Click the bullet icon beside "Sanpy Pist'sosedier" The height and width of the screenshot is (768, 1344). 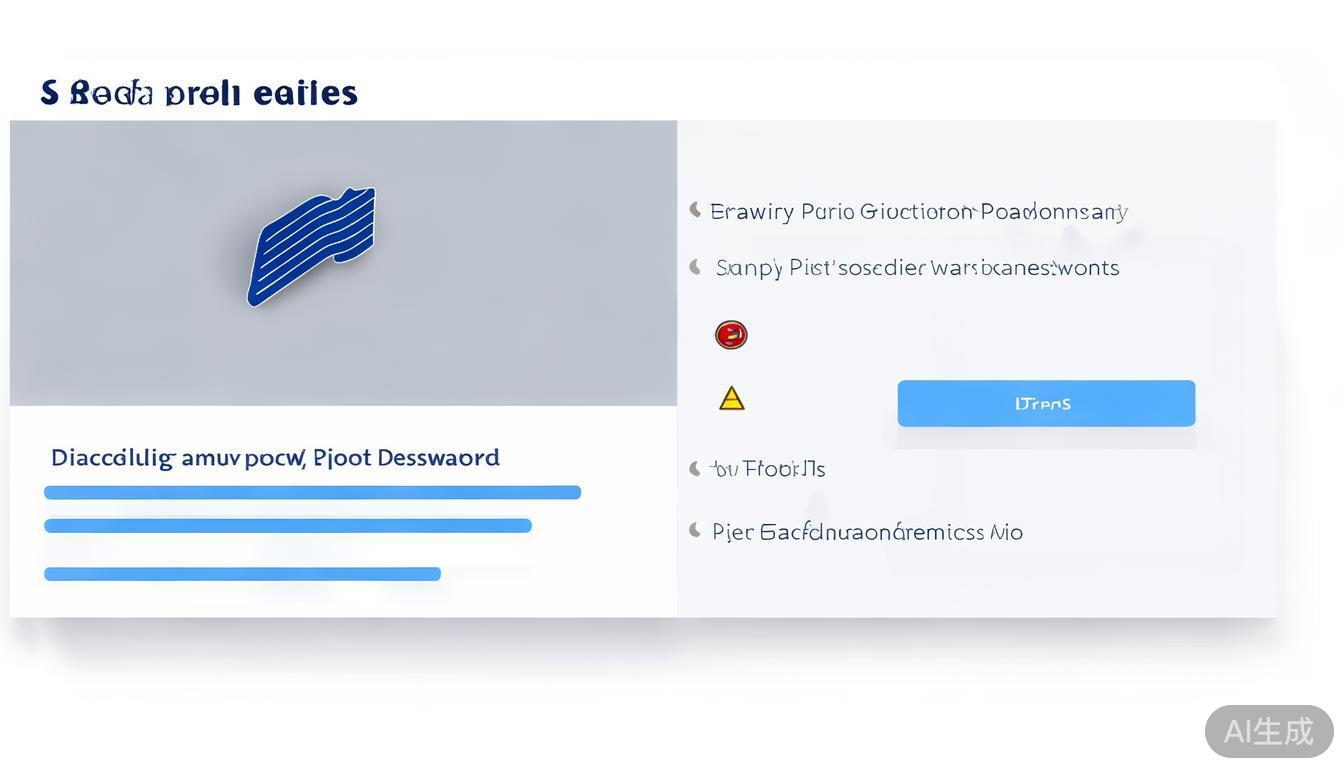point(695,266)
